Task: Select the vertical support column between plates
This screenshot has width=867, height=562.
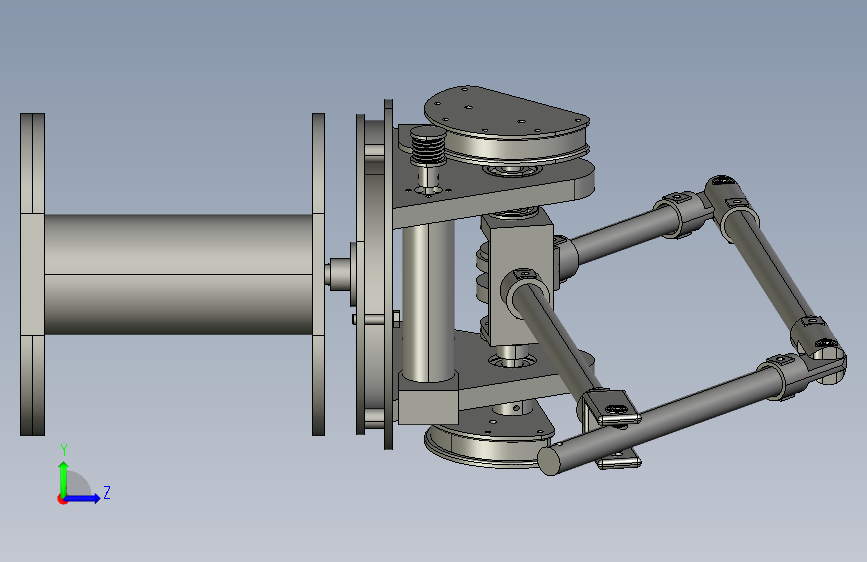Action: [428, 301]
